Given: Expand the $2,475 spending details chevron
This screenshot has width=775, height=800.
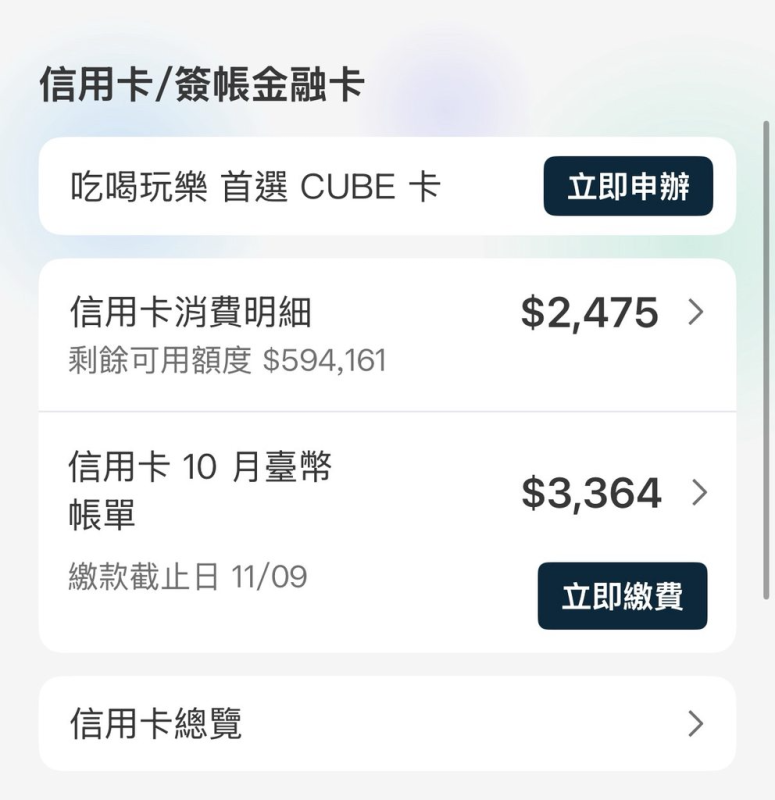Looking at the screenshot, I should tap(696, 313).
